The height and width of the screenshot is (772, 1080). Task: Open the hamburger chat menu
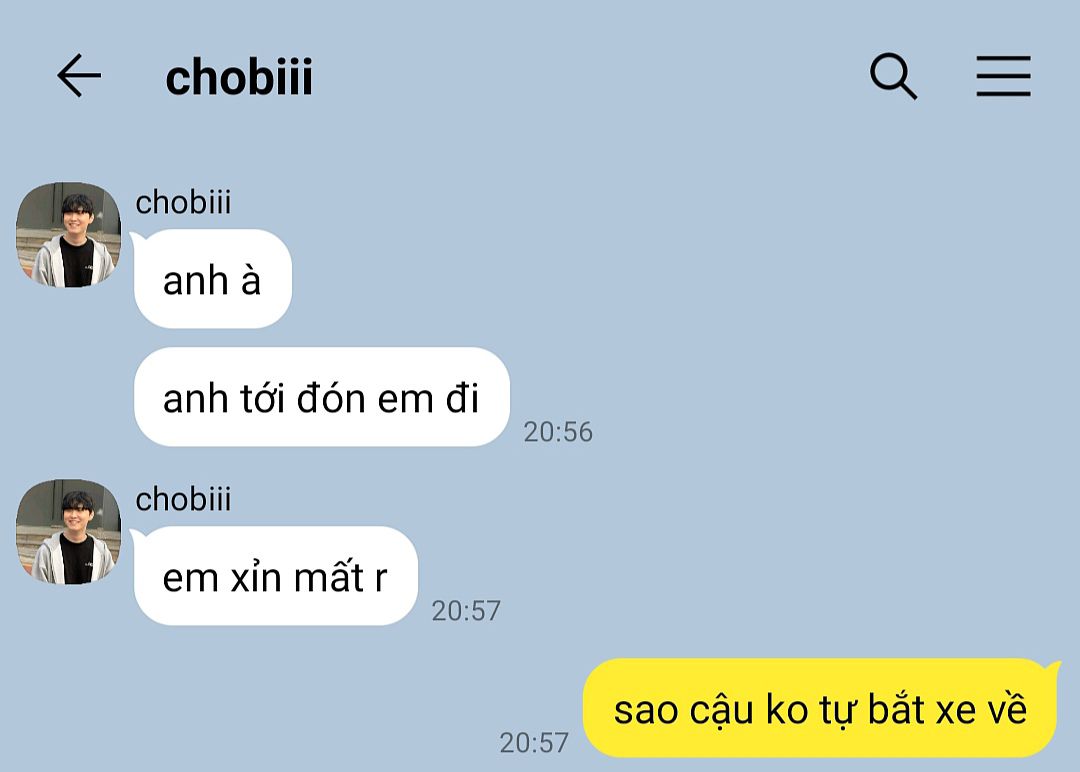[x=1003, y=76]
